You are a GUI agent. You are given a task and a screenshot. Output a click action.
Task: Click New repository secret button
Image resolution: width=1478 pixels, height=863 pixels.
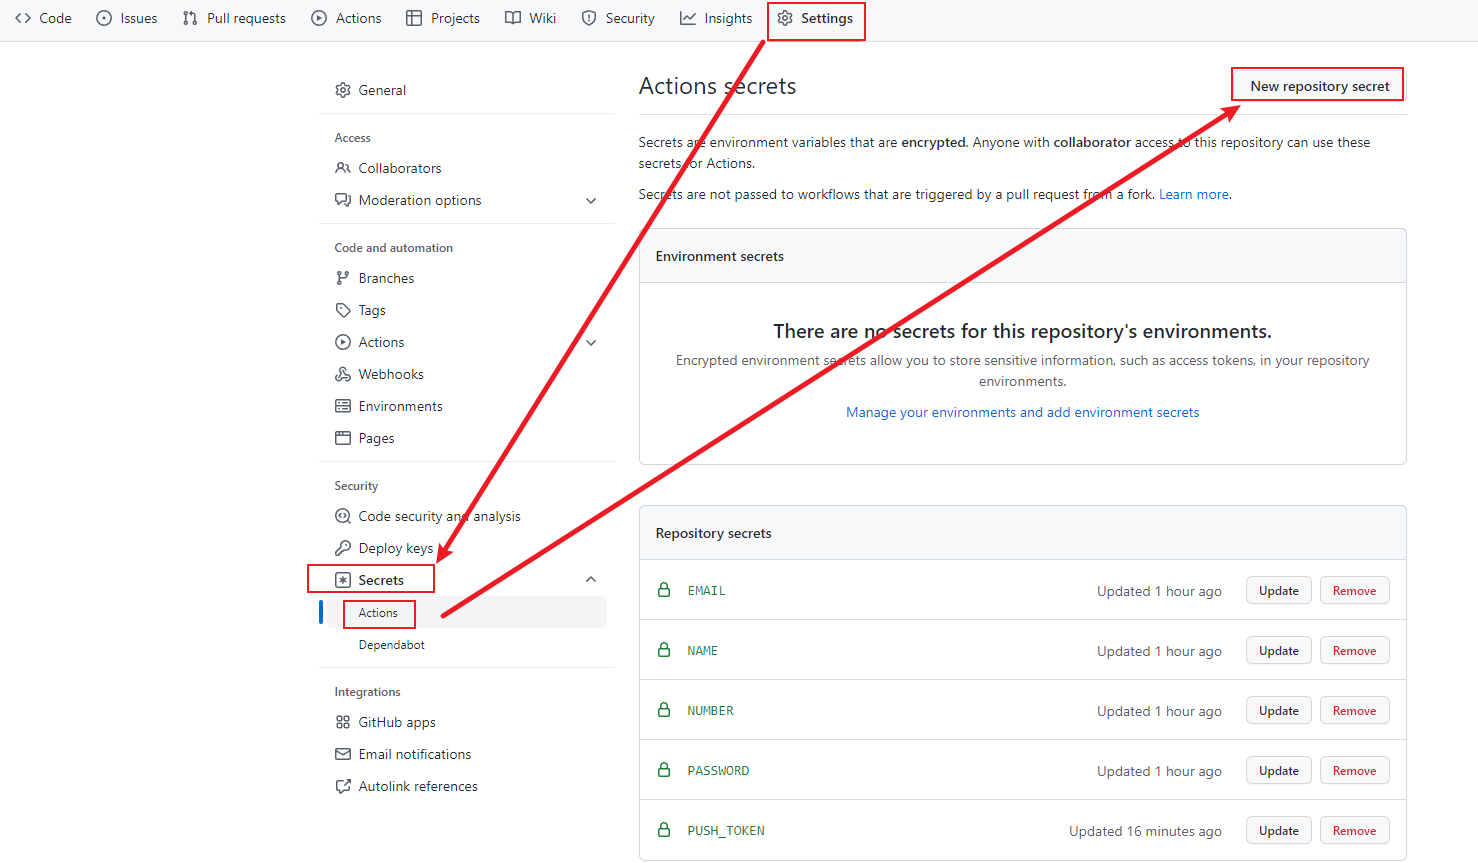(1319, 86)
